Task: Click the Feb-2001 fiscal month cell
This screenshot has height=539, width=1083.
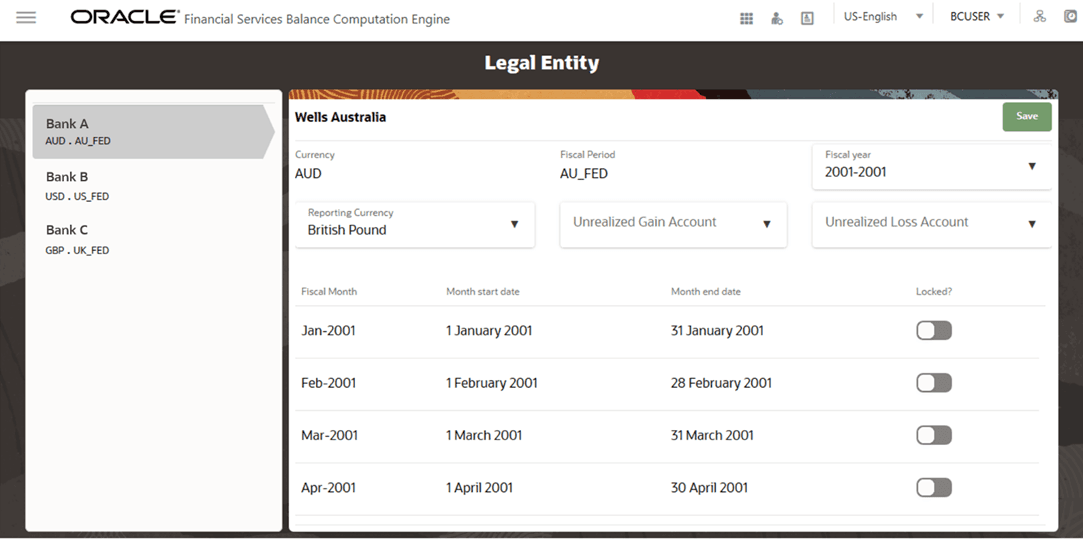Action: (329, 383)
